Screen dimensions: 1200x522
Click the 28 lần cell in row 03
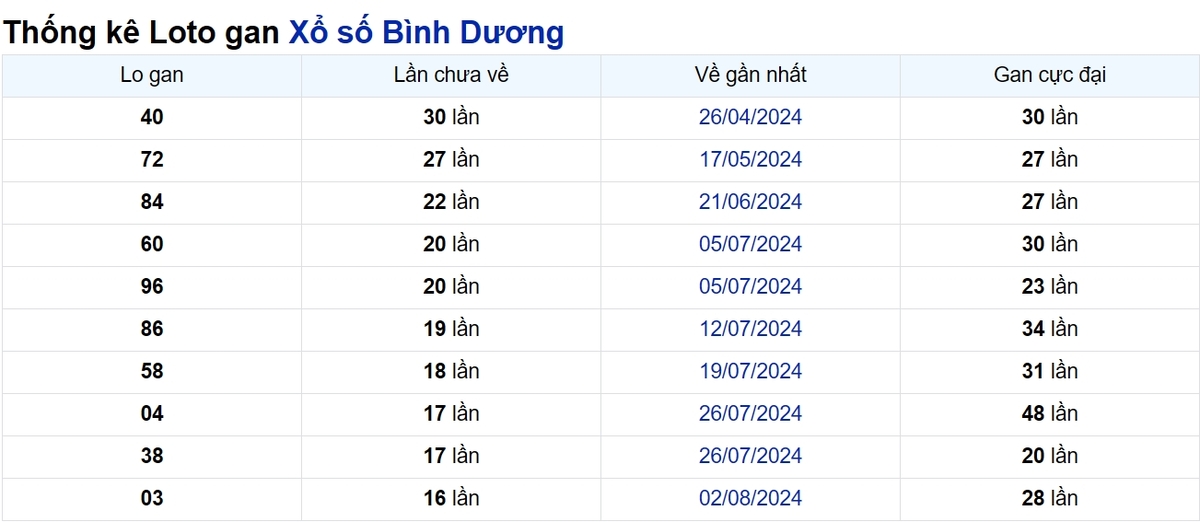(1050, 498)
